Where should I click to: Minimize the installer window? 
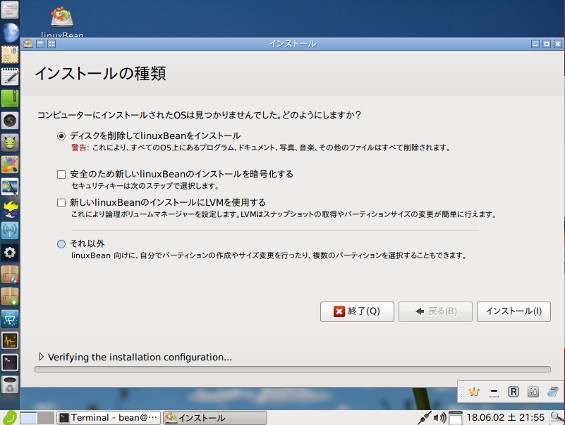535,44
